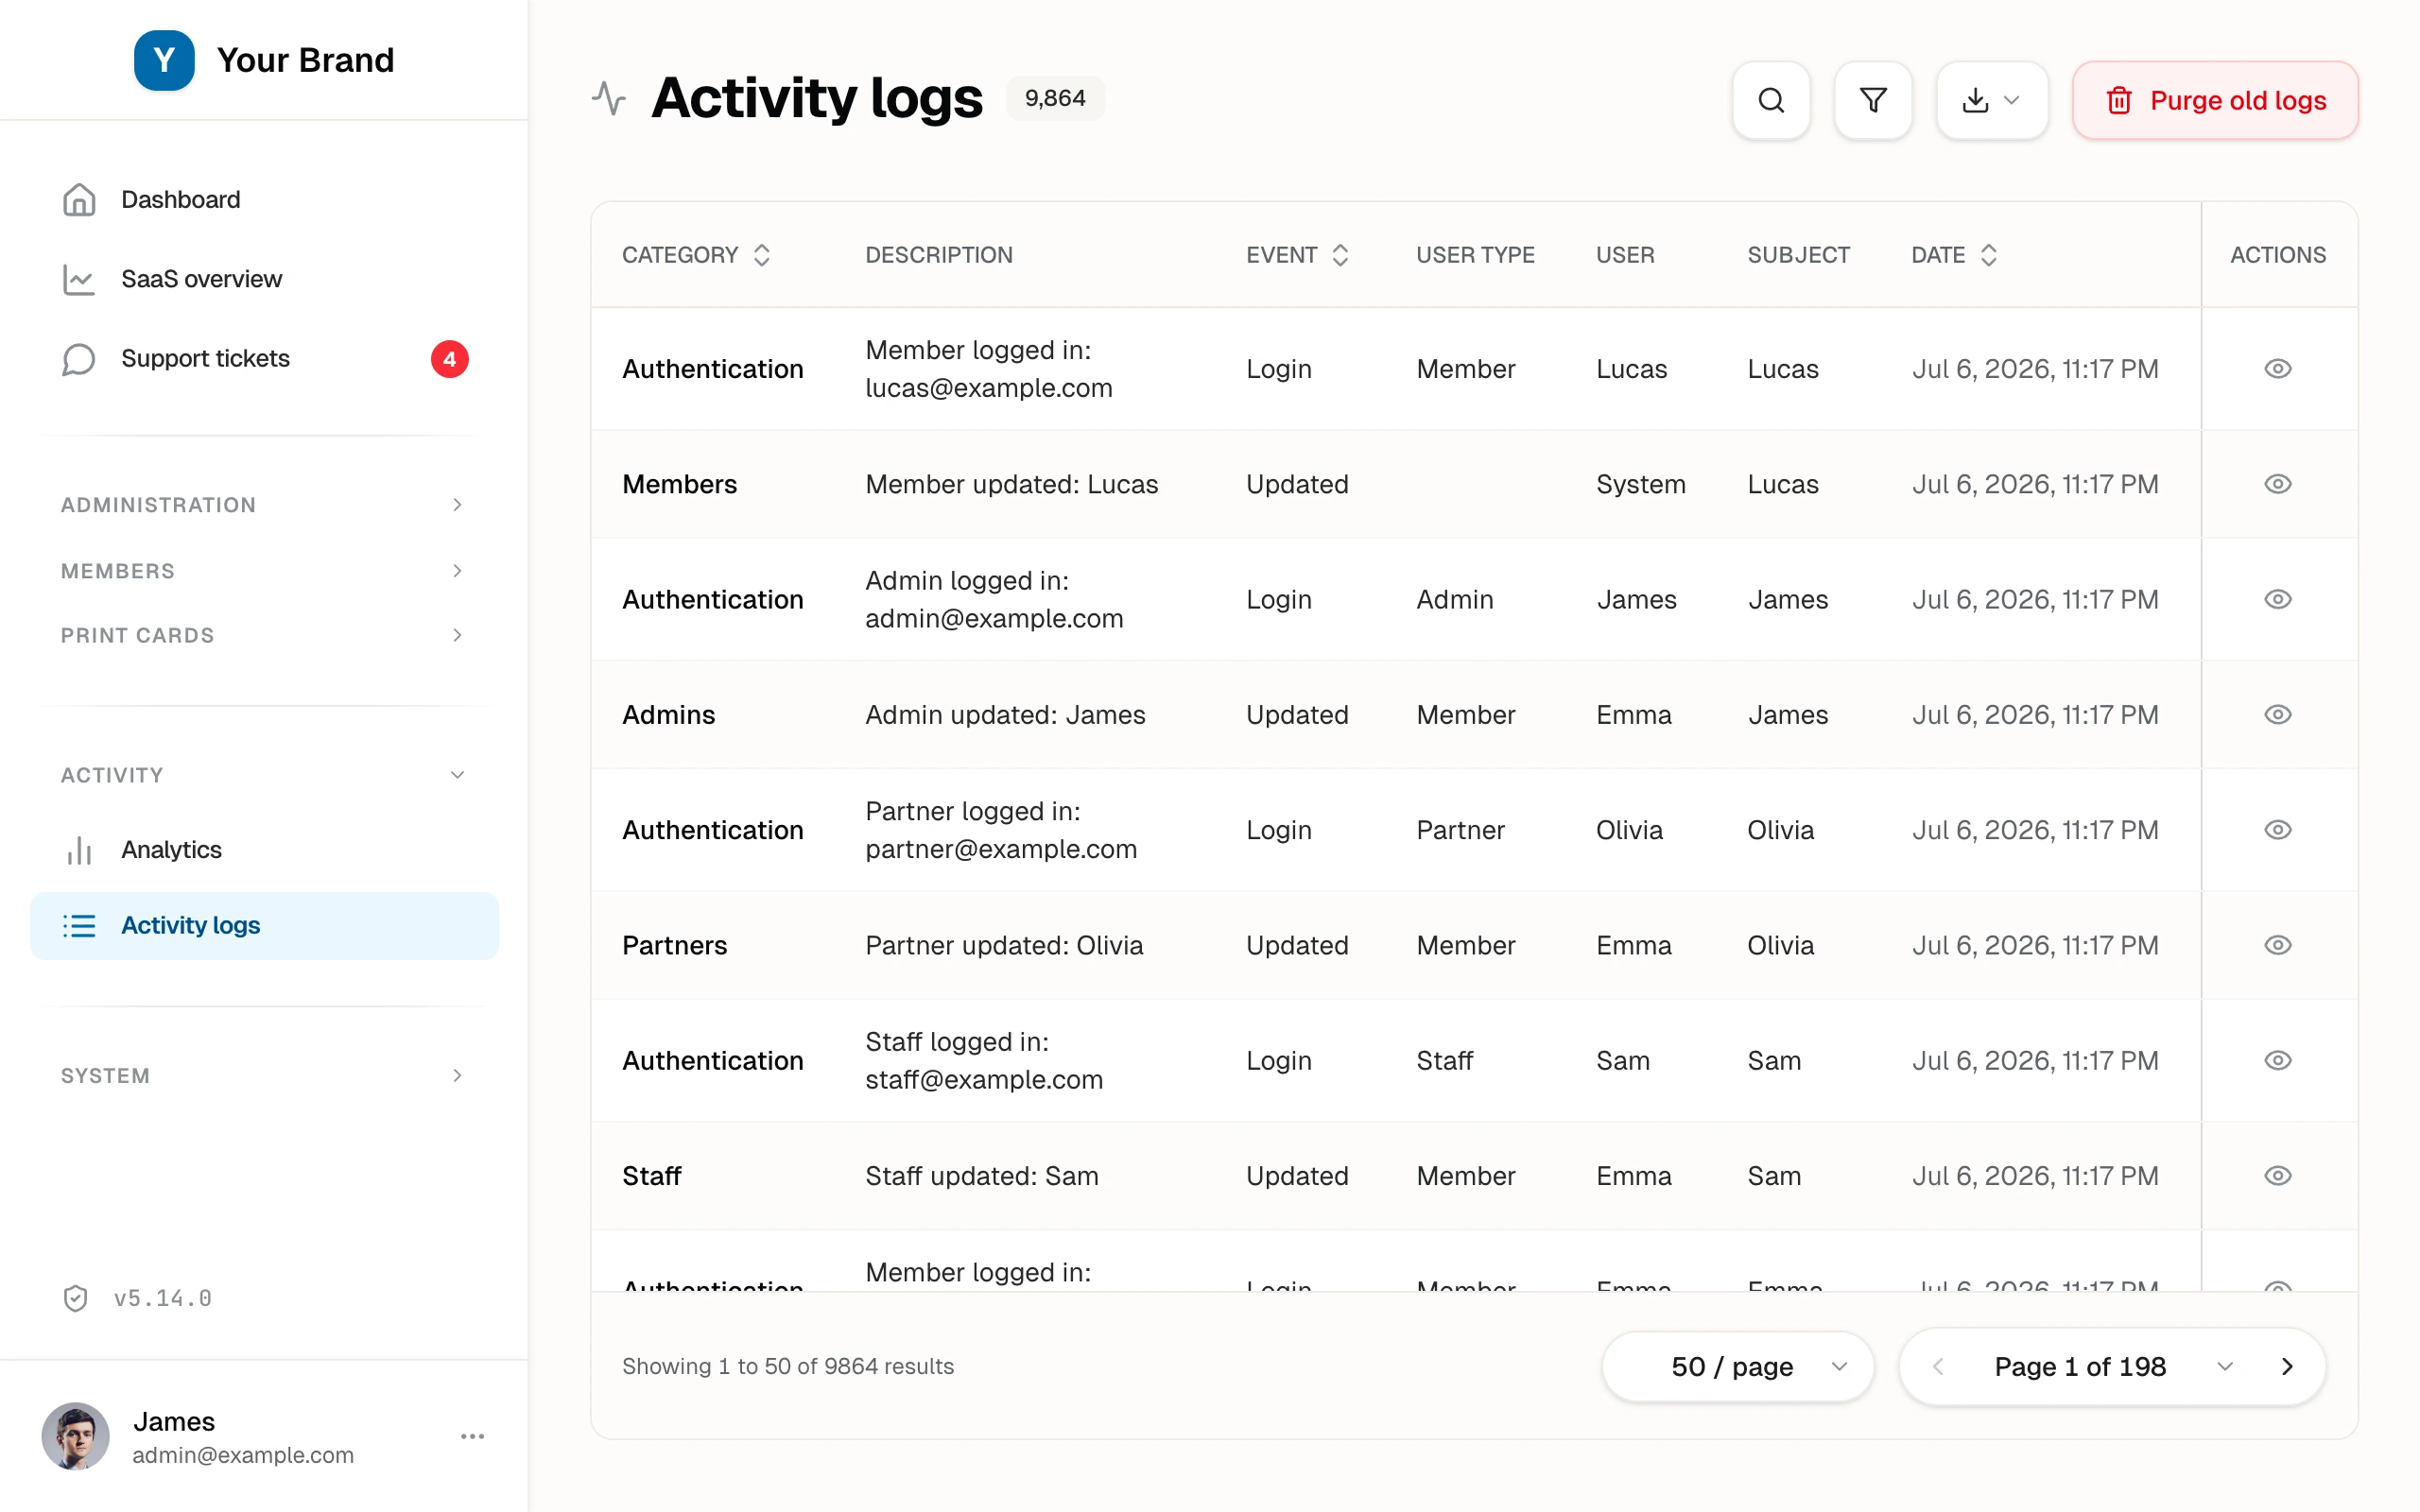Image resolution: width=2420 pixels, height=1512 pixels.
Task: Click version v5.14.0 text
Action: tap(163, 1298)
